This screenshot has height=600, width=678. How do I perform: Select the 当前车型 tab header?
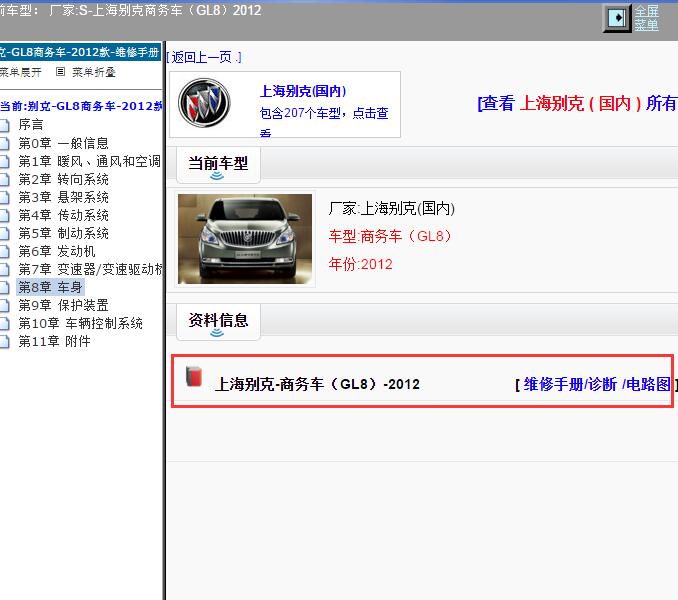(x=218, y=165)
